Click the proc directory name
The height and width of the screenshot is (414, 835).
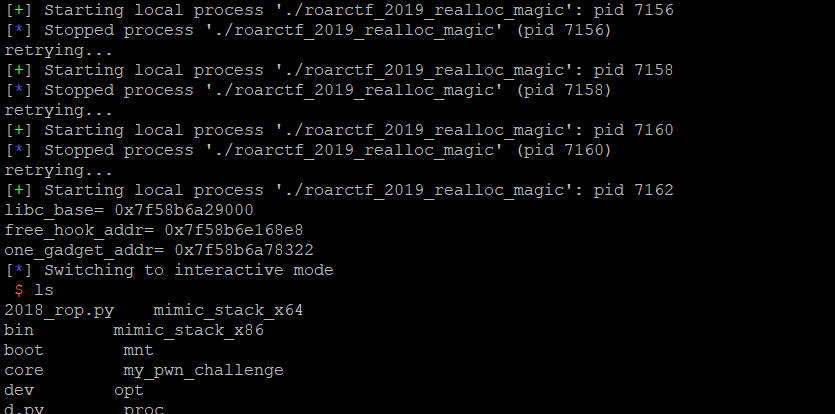click(x=144, y=410)
